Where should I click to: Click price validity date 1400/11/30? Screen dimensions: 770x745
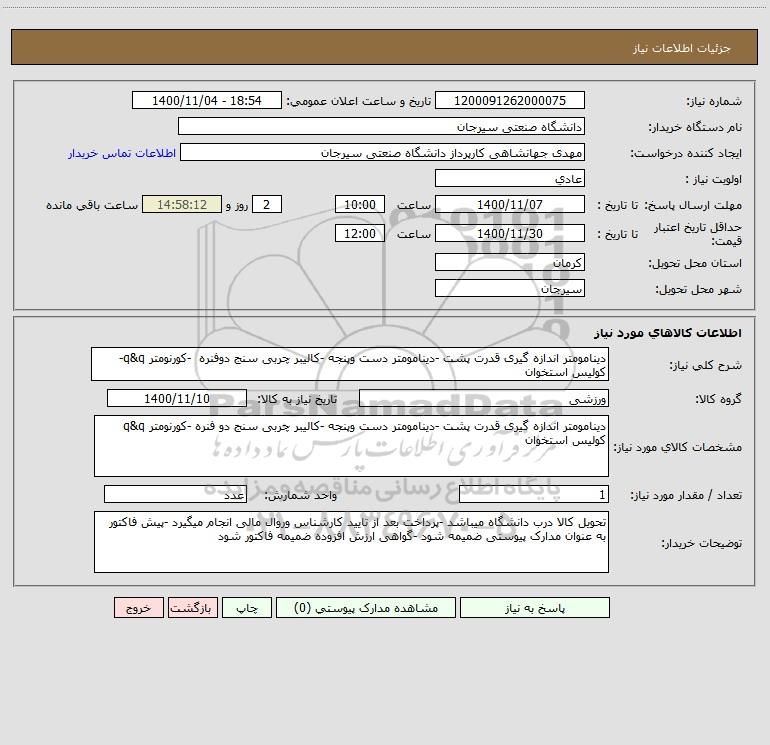510,233
